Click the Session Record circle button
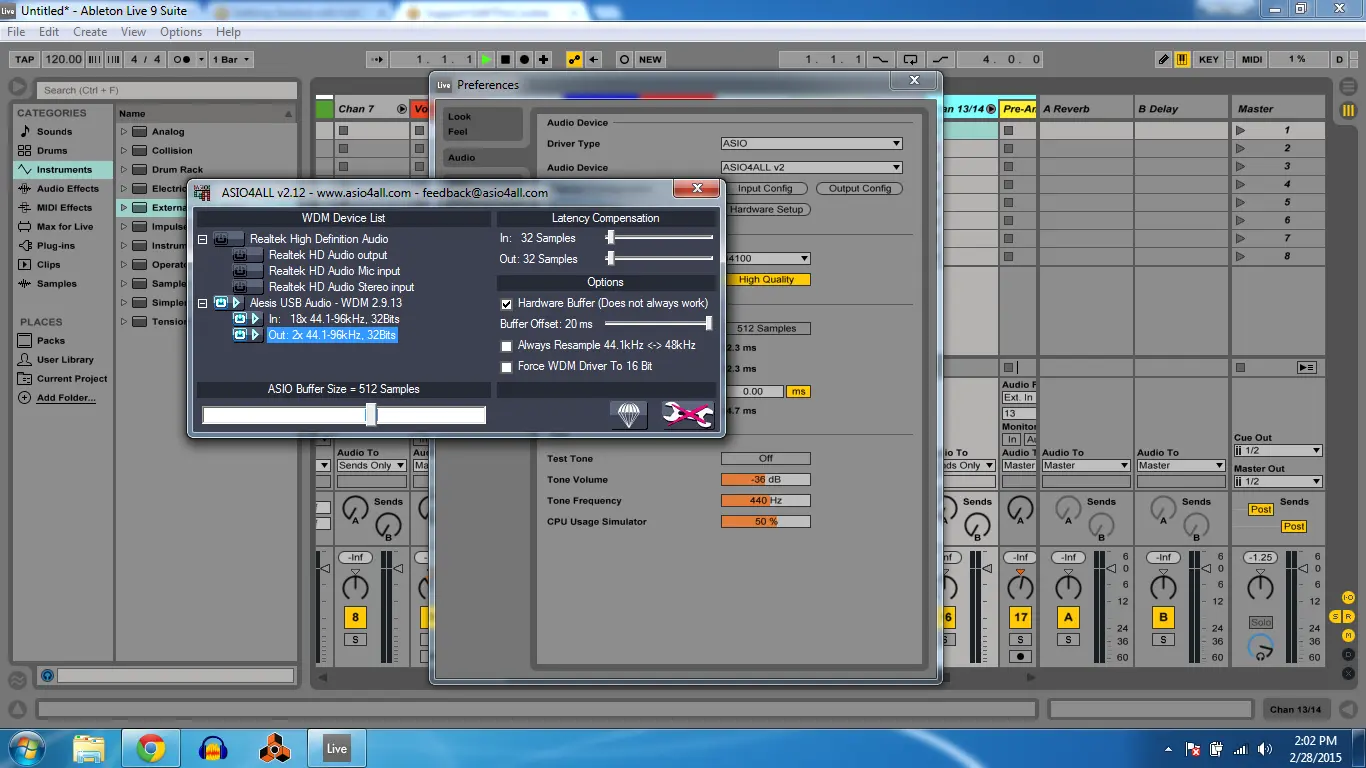The height and width of the screenshot is (768, 1366). 624,59
